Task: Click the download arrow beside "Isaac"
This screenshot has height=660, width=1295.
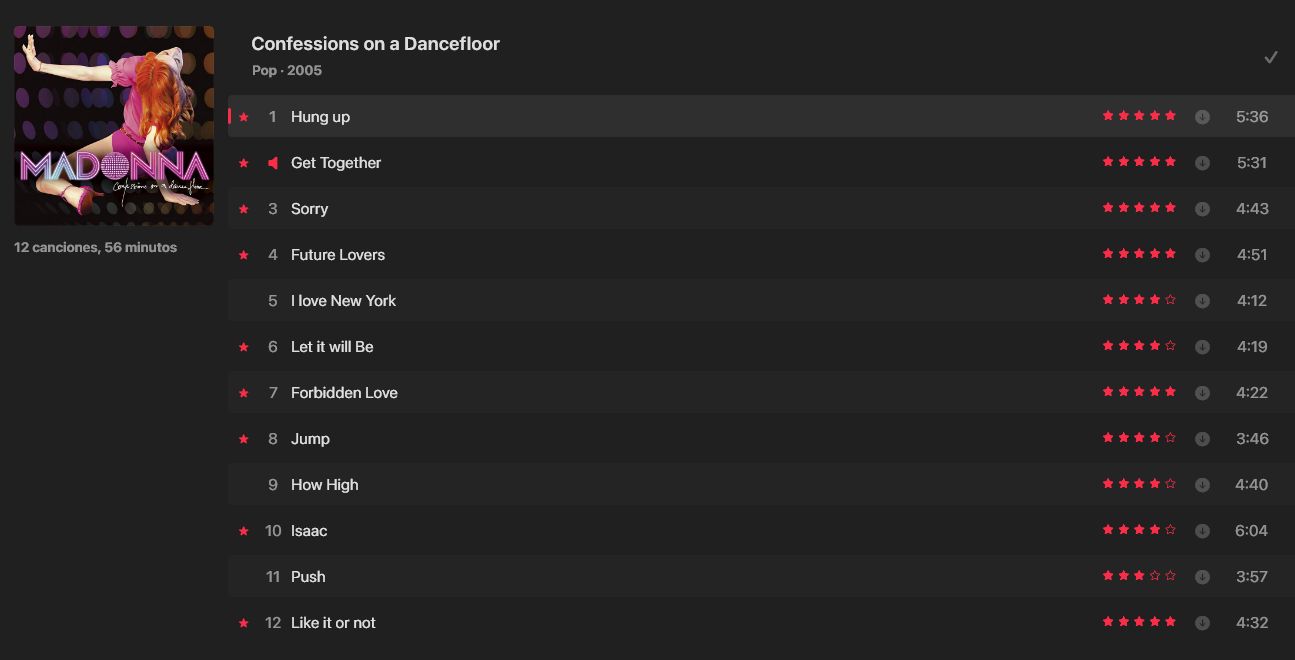Action: tap(1202, 531)
